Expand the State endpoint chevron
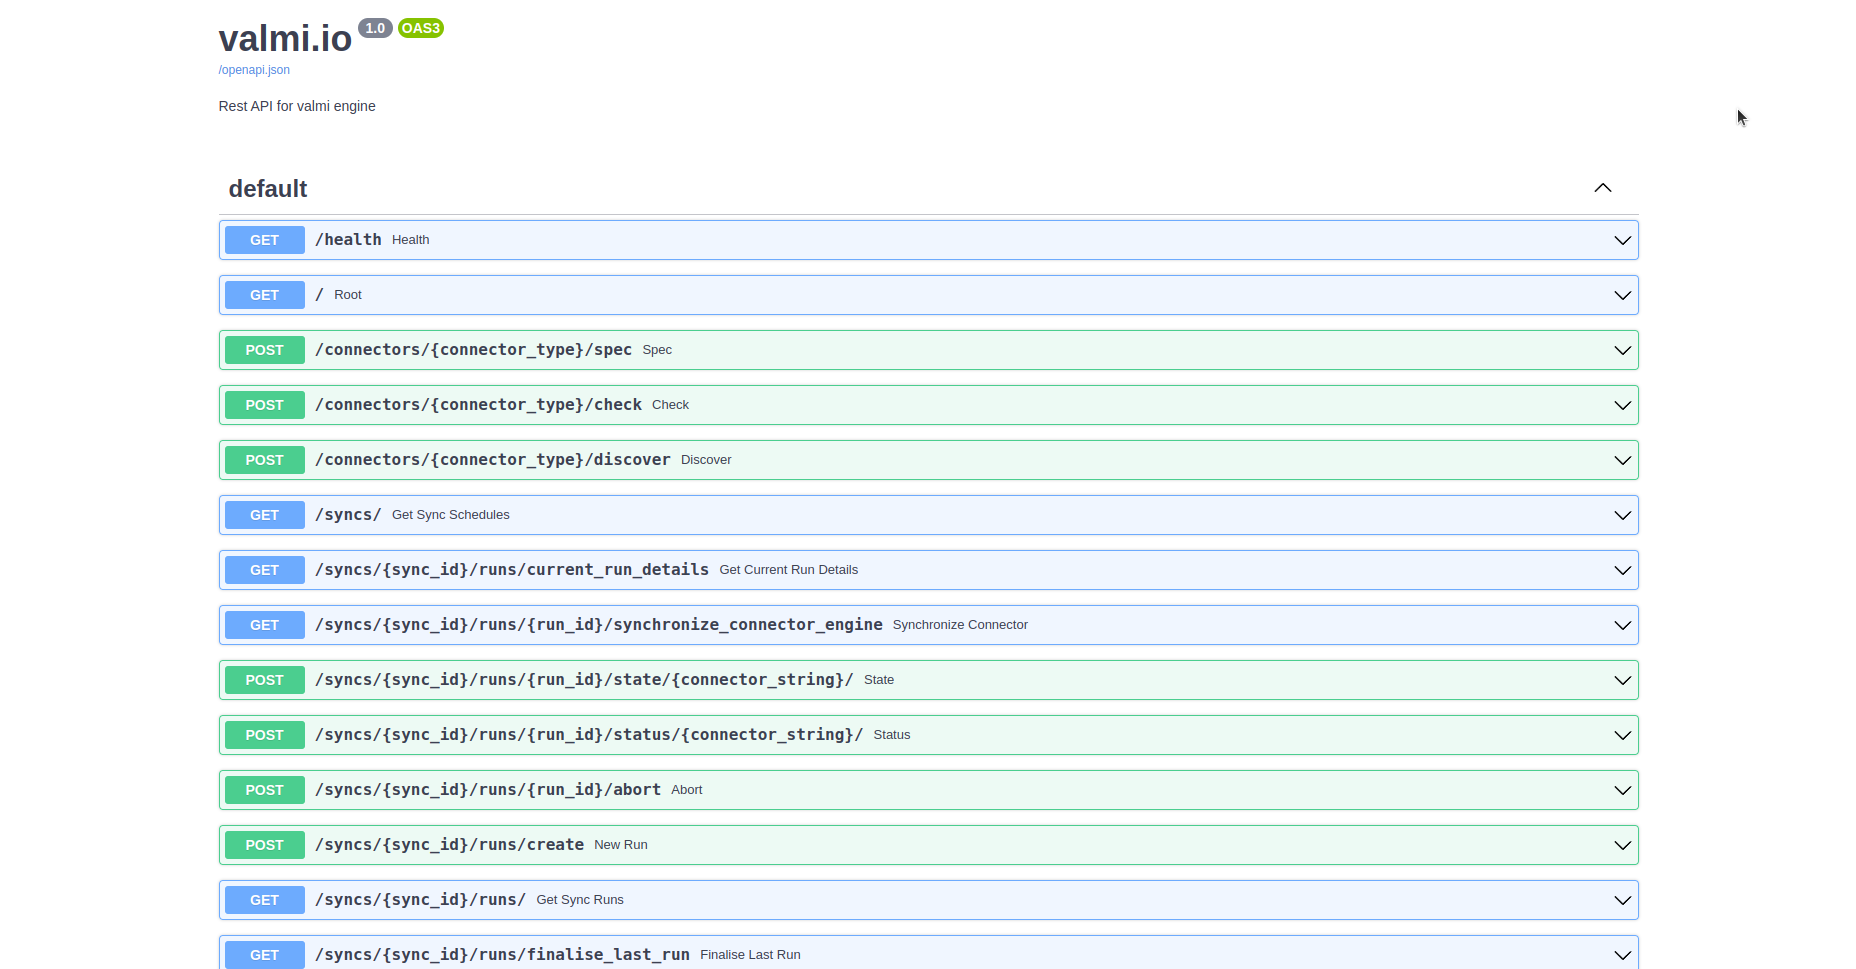Image resolution: width=1856 pixels, height=969 pixels. 1622,680
